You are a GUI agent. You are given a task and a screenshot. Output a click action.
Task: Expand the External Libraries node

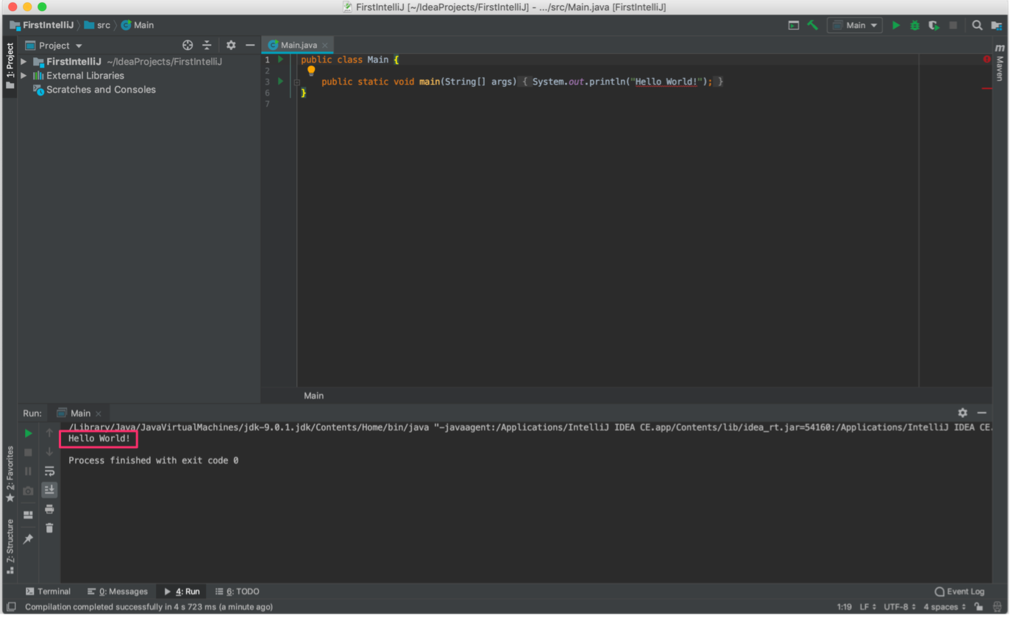point(24,76)
